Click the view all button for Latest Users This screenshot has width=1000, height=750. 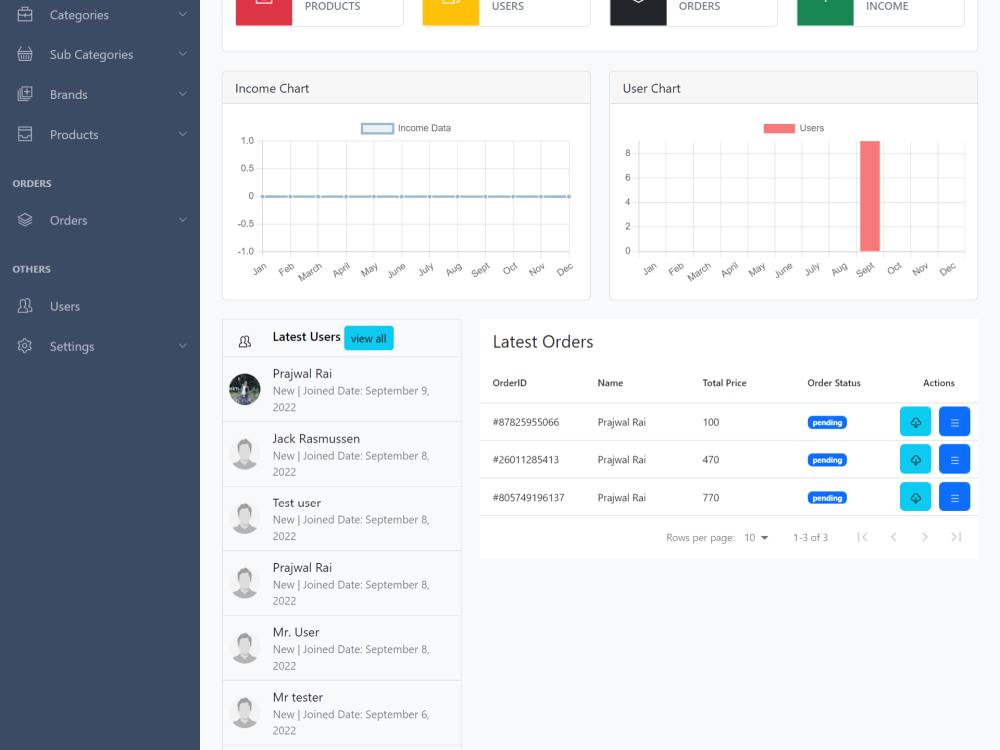[368, 338]
